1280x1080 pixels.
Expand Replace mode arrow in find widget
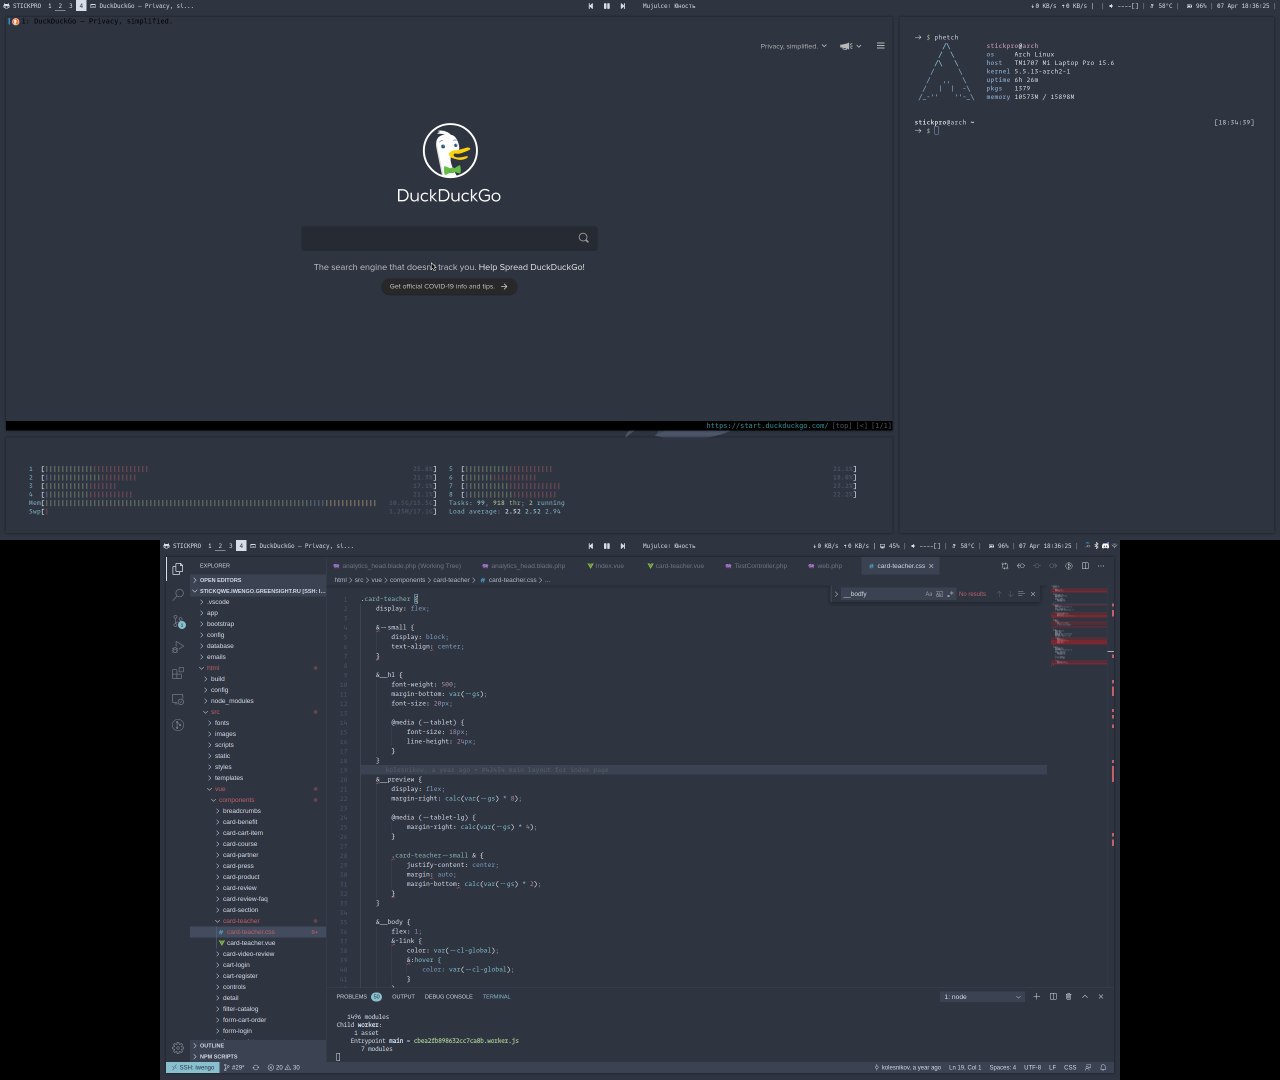tap(836, 594)
